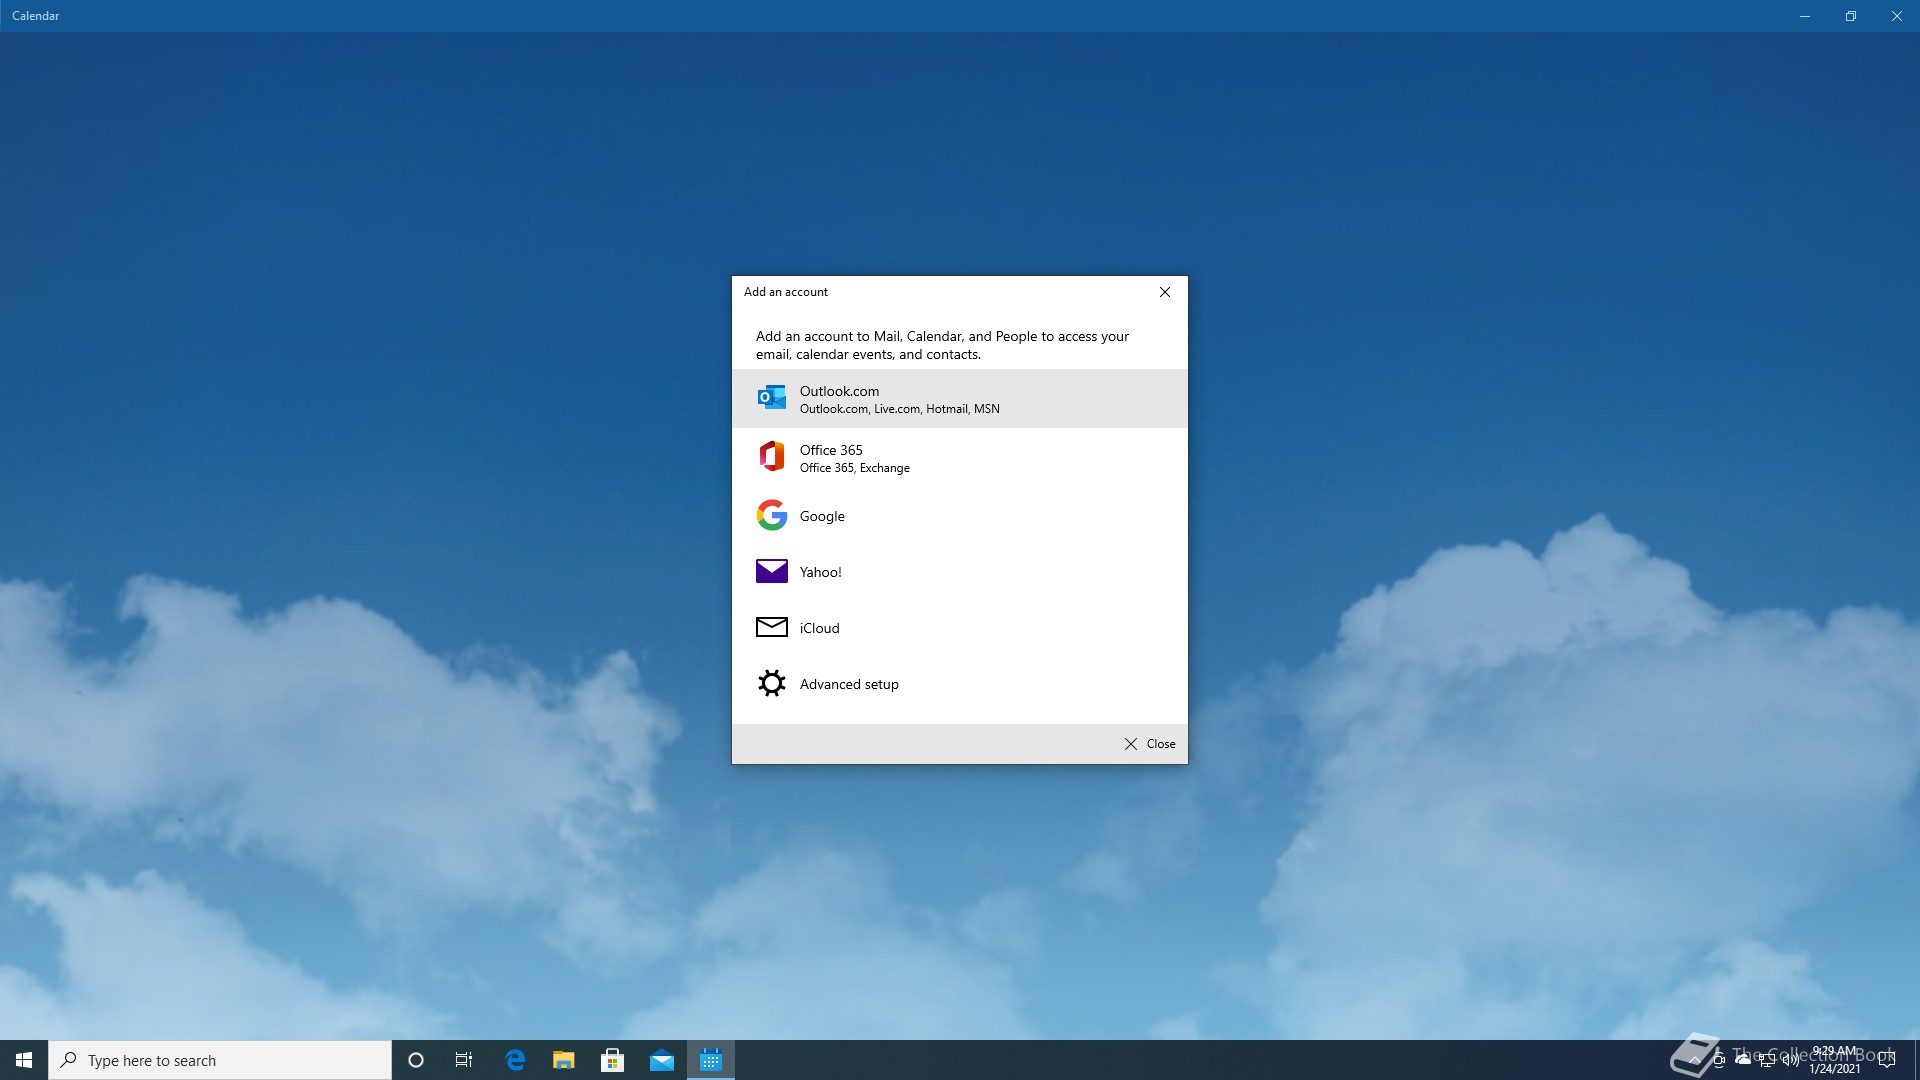Screen dimensions: 1920x1080
Task: Choose the Office 365 account icon
Action: pyautogui.click(x=771, y=457)
